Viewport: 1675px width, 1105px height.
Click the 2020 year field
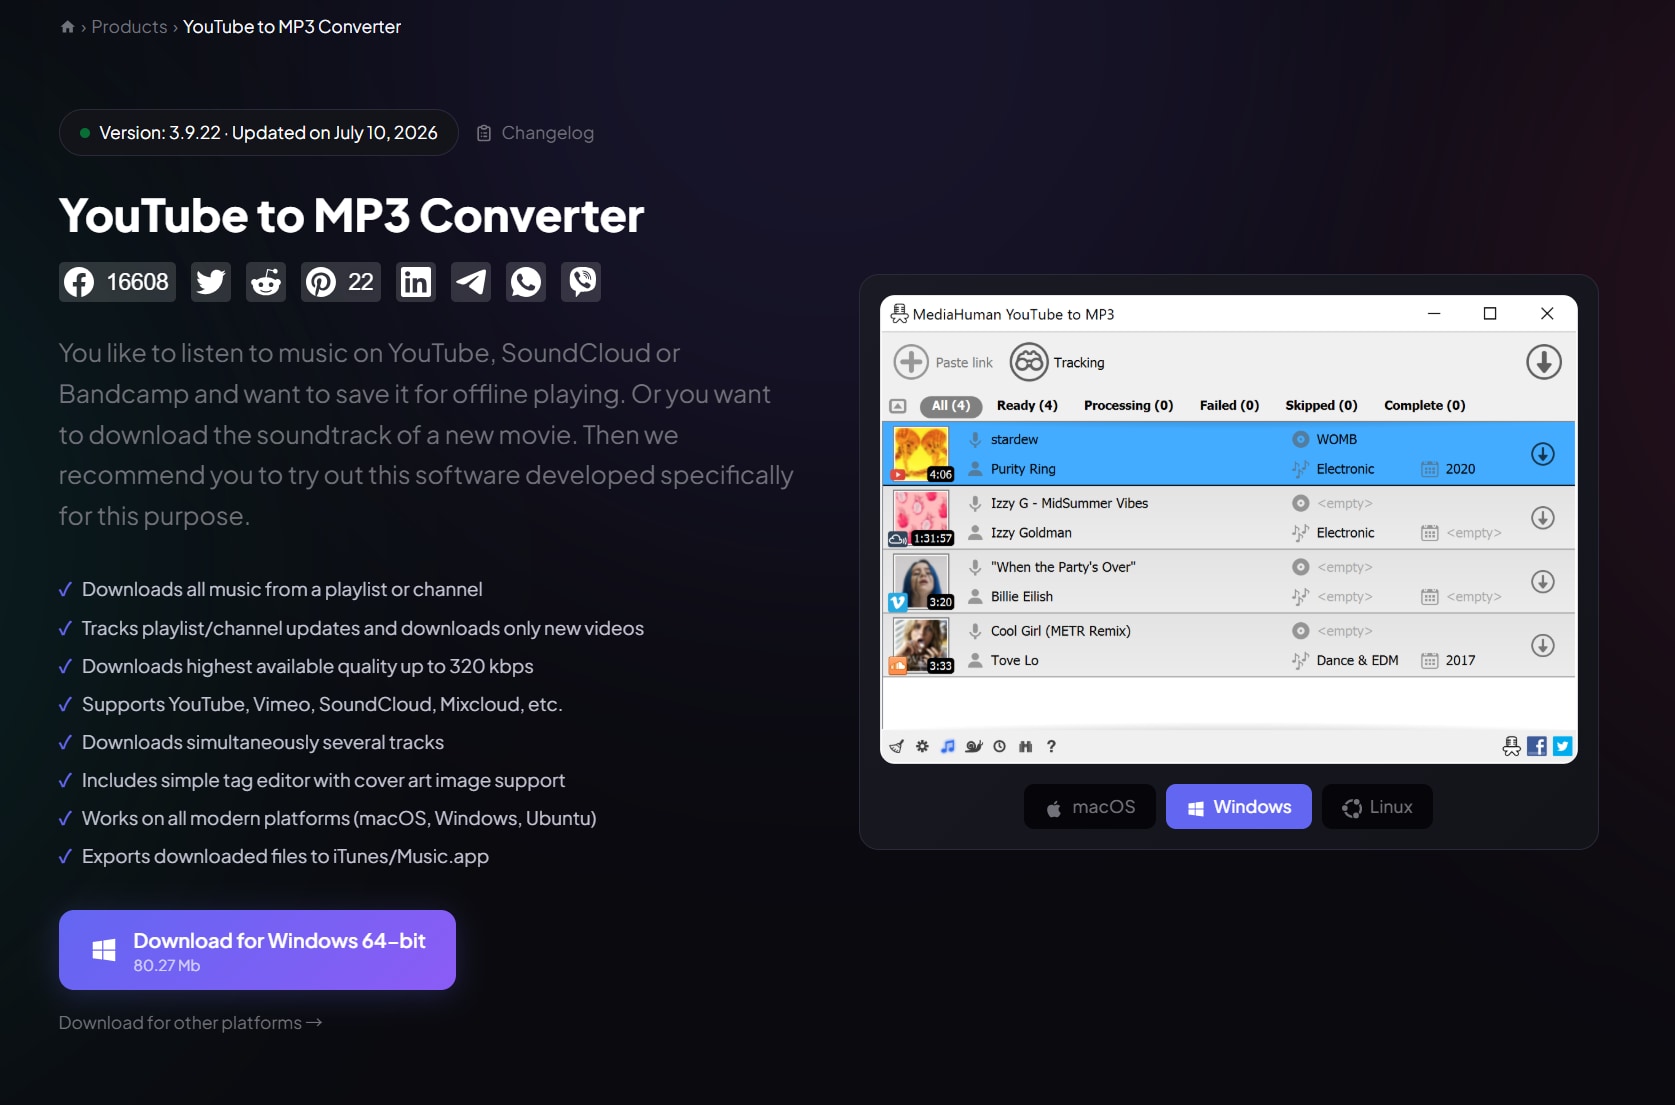1460,469
